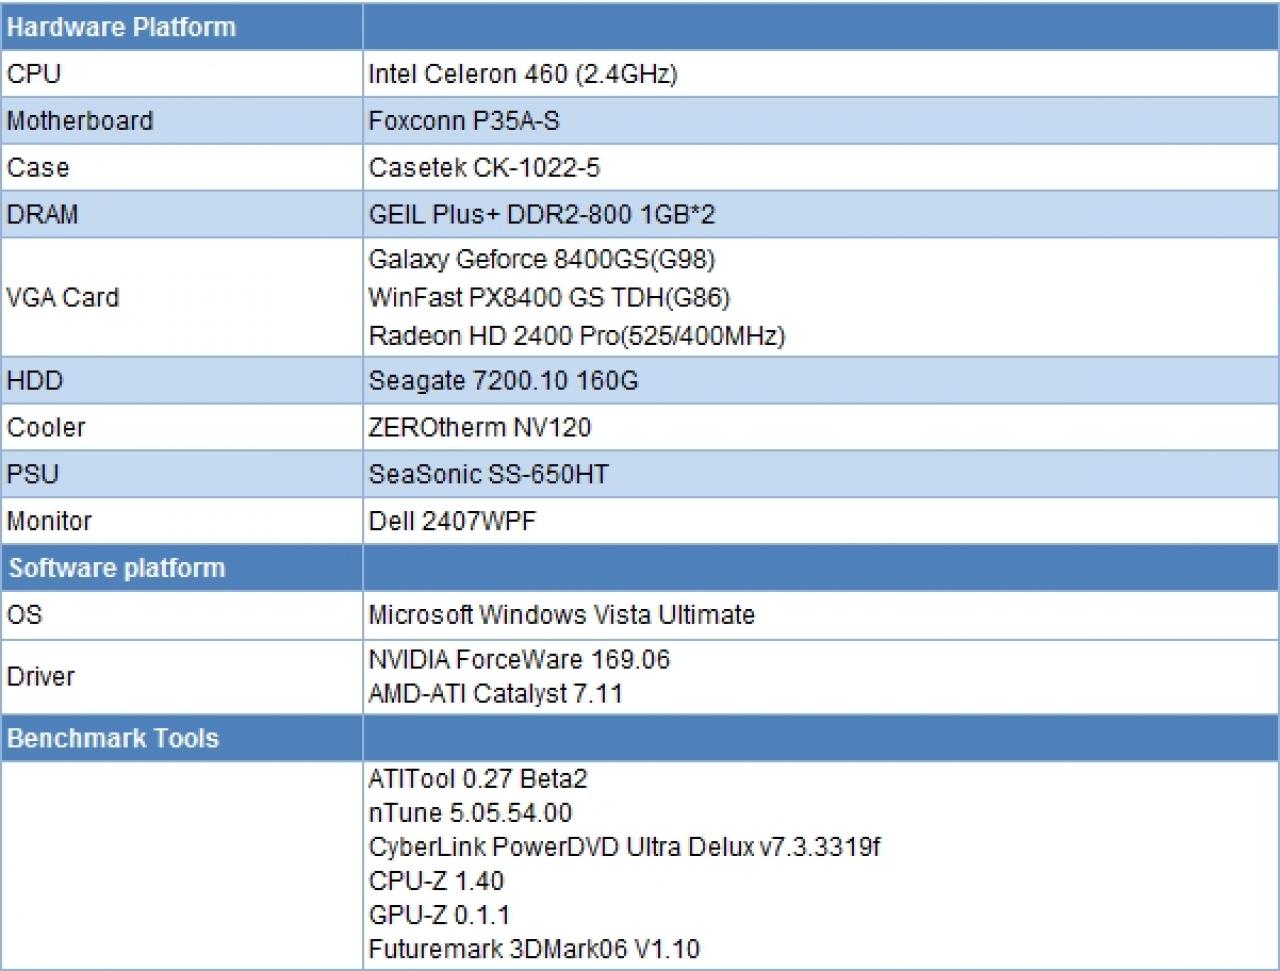This screenshot has width=1280, height=971.
Task: Select 'Radeon HD 2400 Pro(525/400MHz)' line
Action: click(577, 335)
